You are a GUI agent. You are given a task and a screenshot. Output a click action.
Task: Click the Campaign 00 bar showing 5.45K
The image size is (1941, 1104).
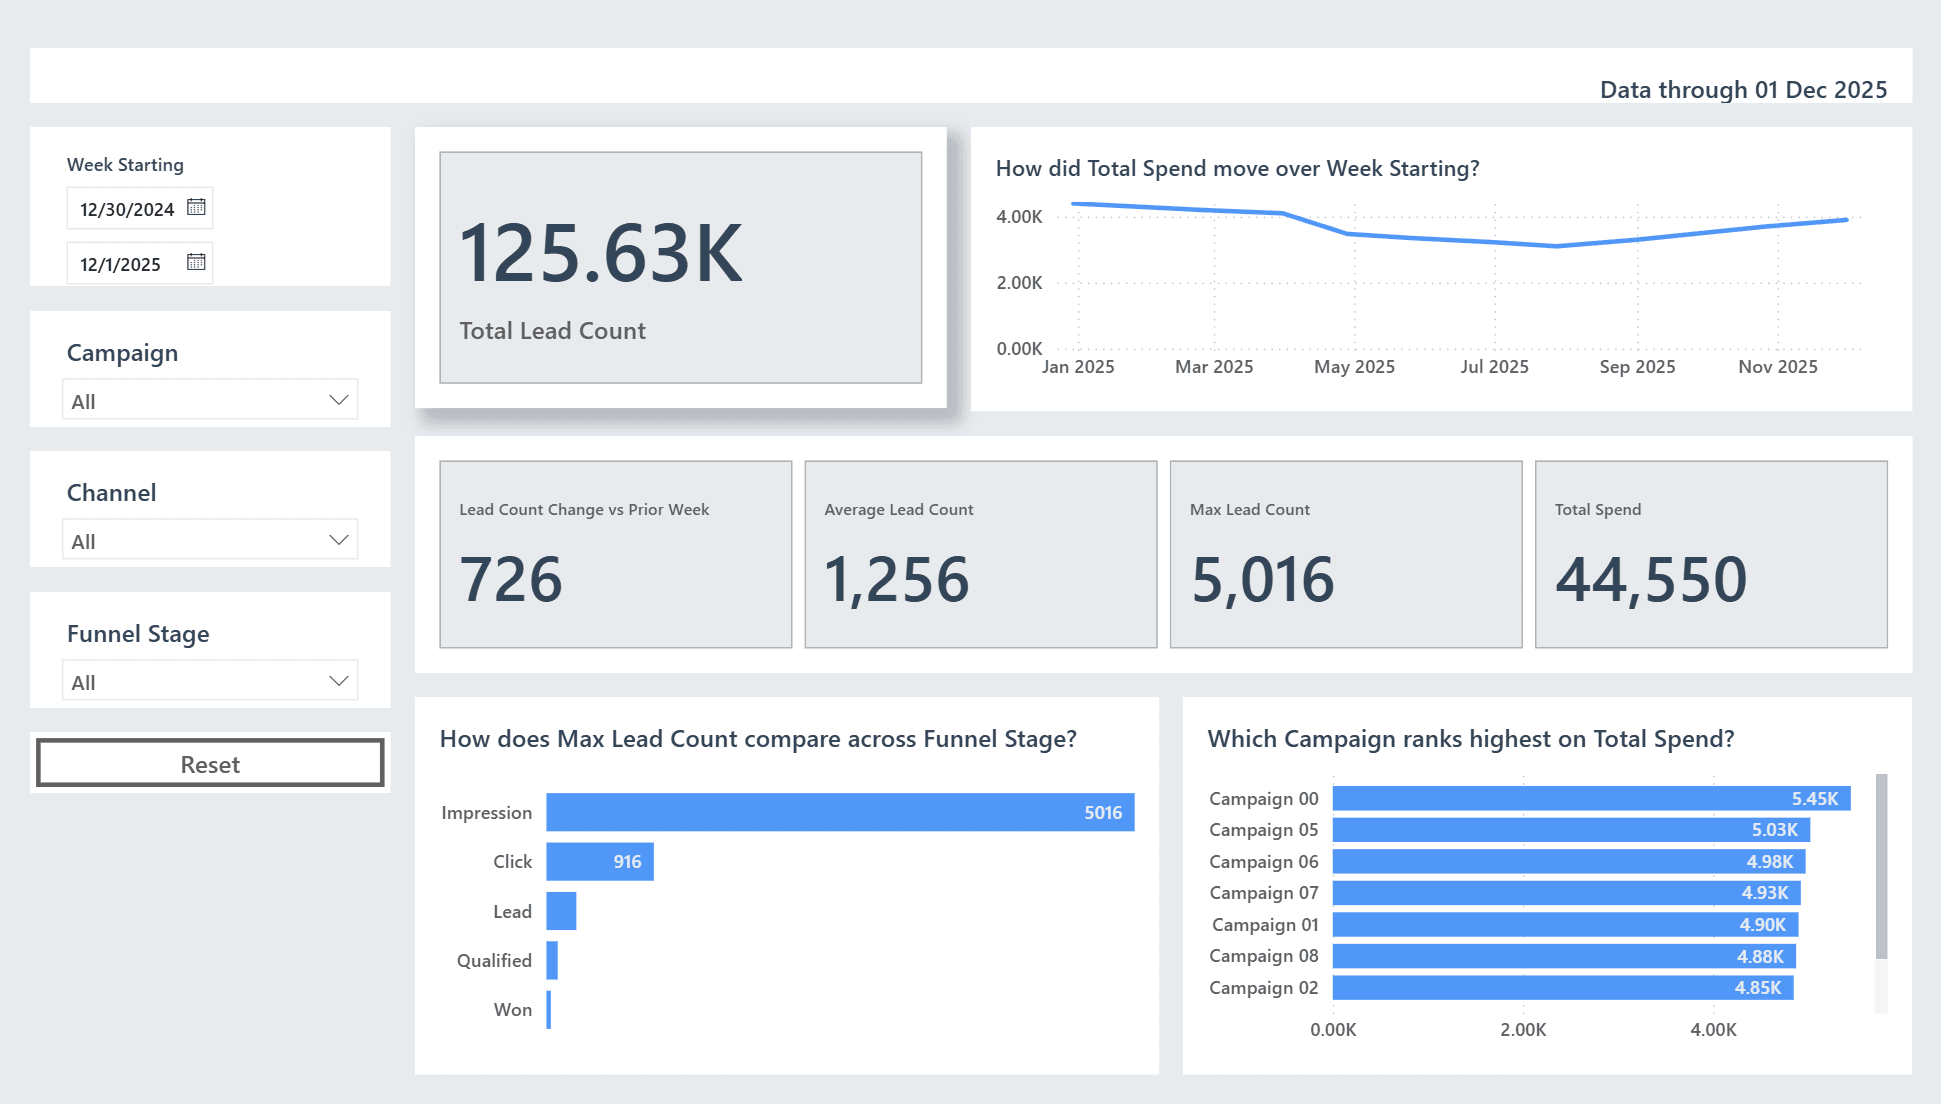pyautogui.click(x=1592, y=798)
